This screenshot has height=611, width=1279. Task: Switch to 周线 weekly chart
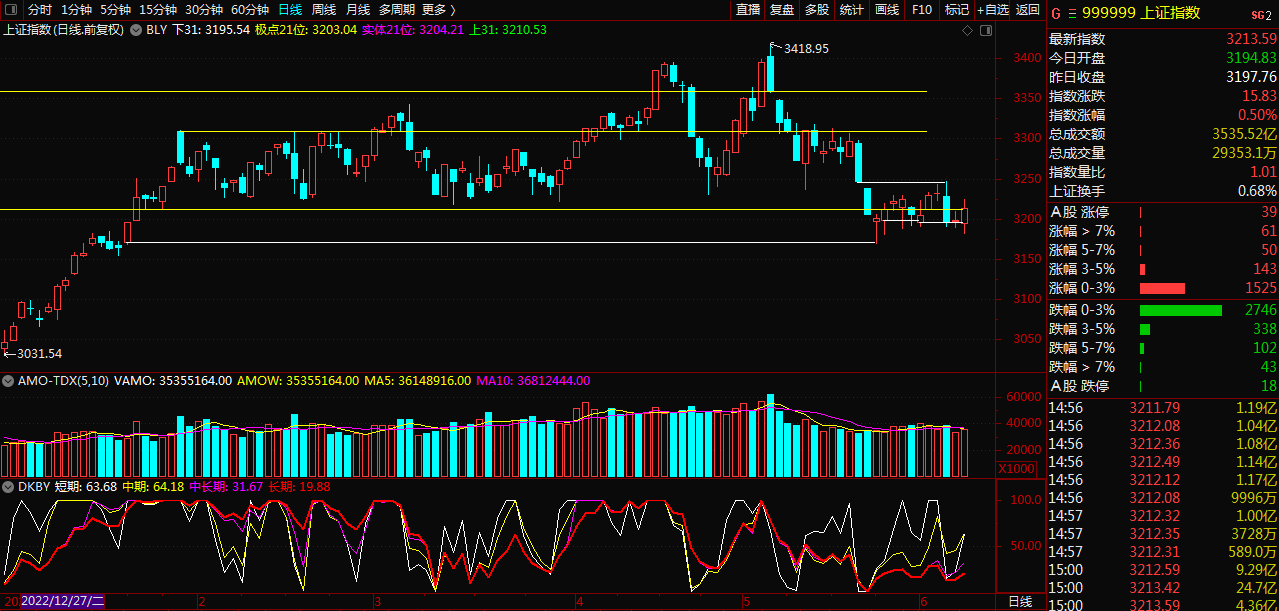[323, 10]
